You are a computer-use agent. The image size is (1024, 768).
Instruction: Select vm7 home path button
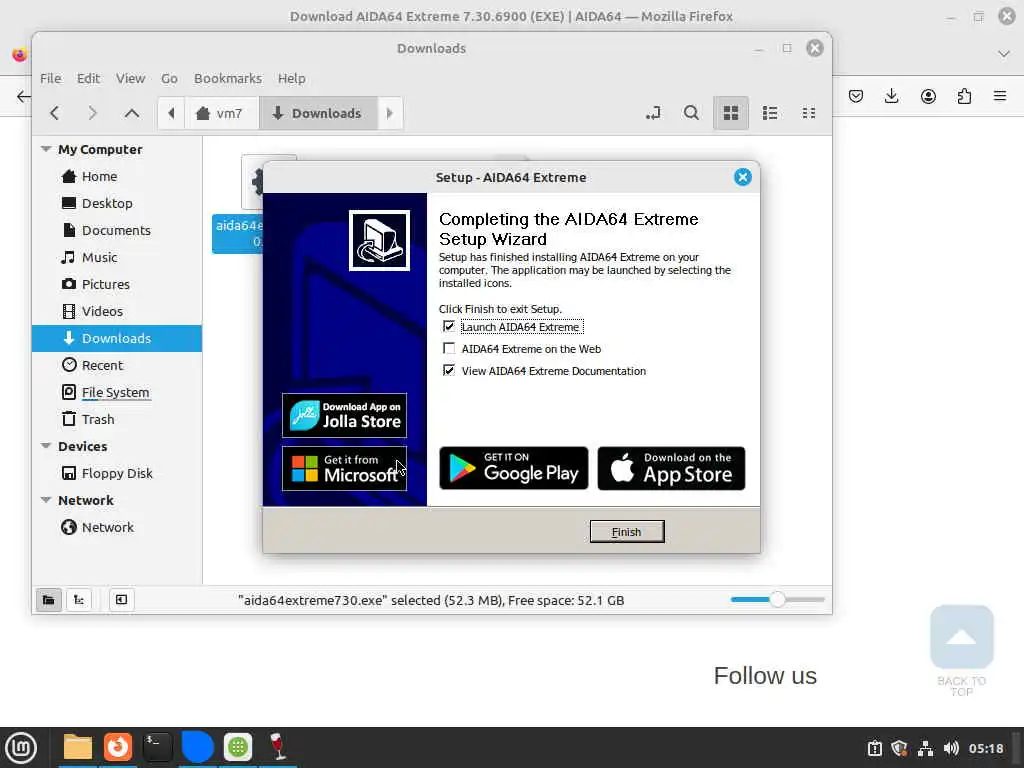[x=221, y=113]
